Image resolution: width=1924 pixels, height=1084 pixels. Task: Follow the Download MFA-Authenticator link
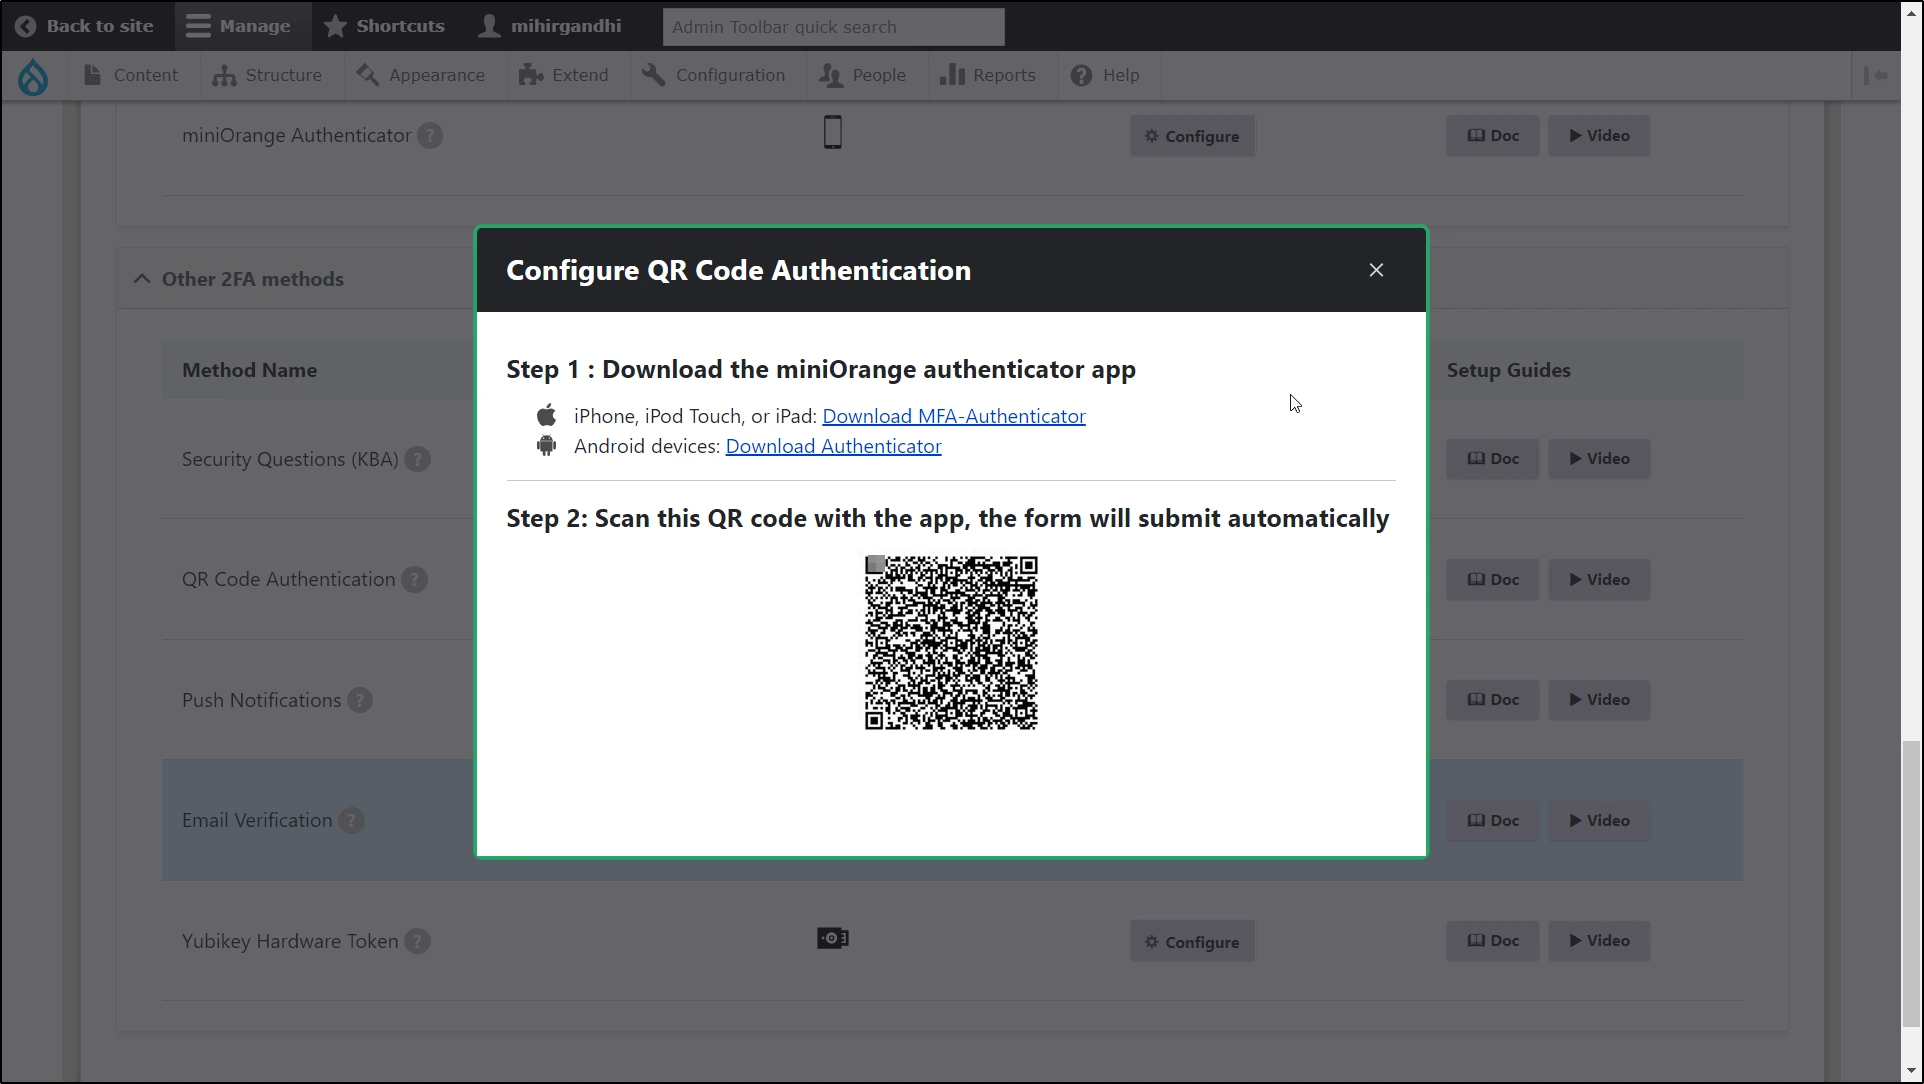click(954, 416)
